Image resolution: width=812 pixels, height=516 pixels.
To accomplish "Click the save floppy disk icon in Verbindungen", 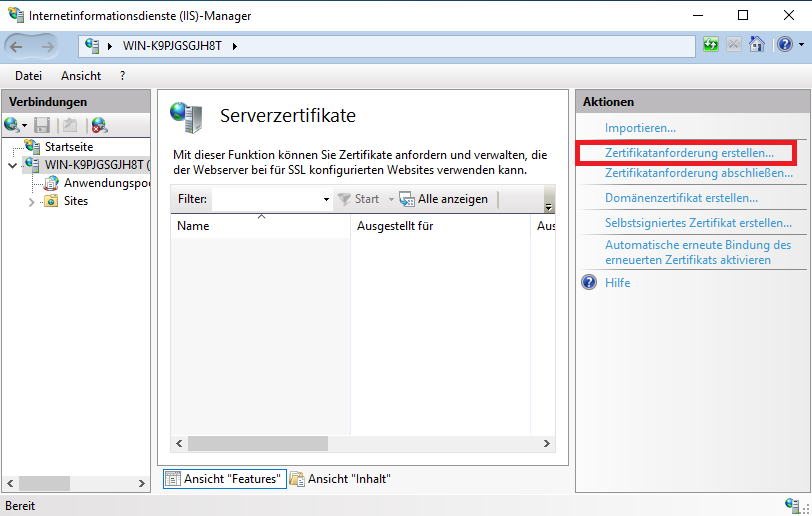I will coord(42,125).
